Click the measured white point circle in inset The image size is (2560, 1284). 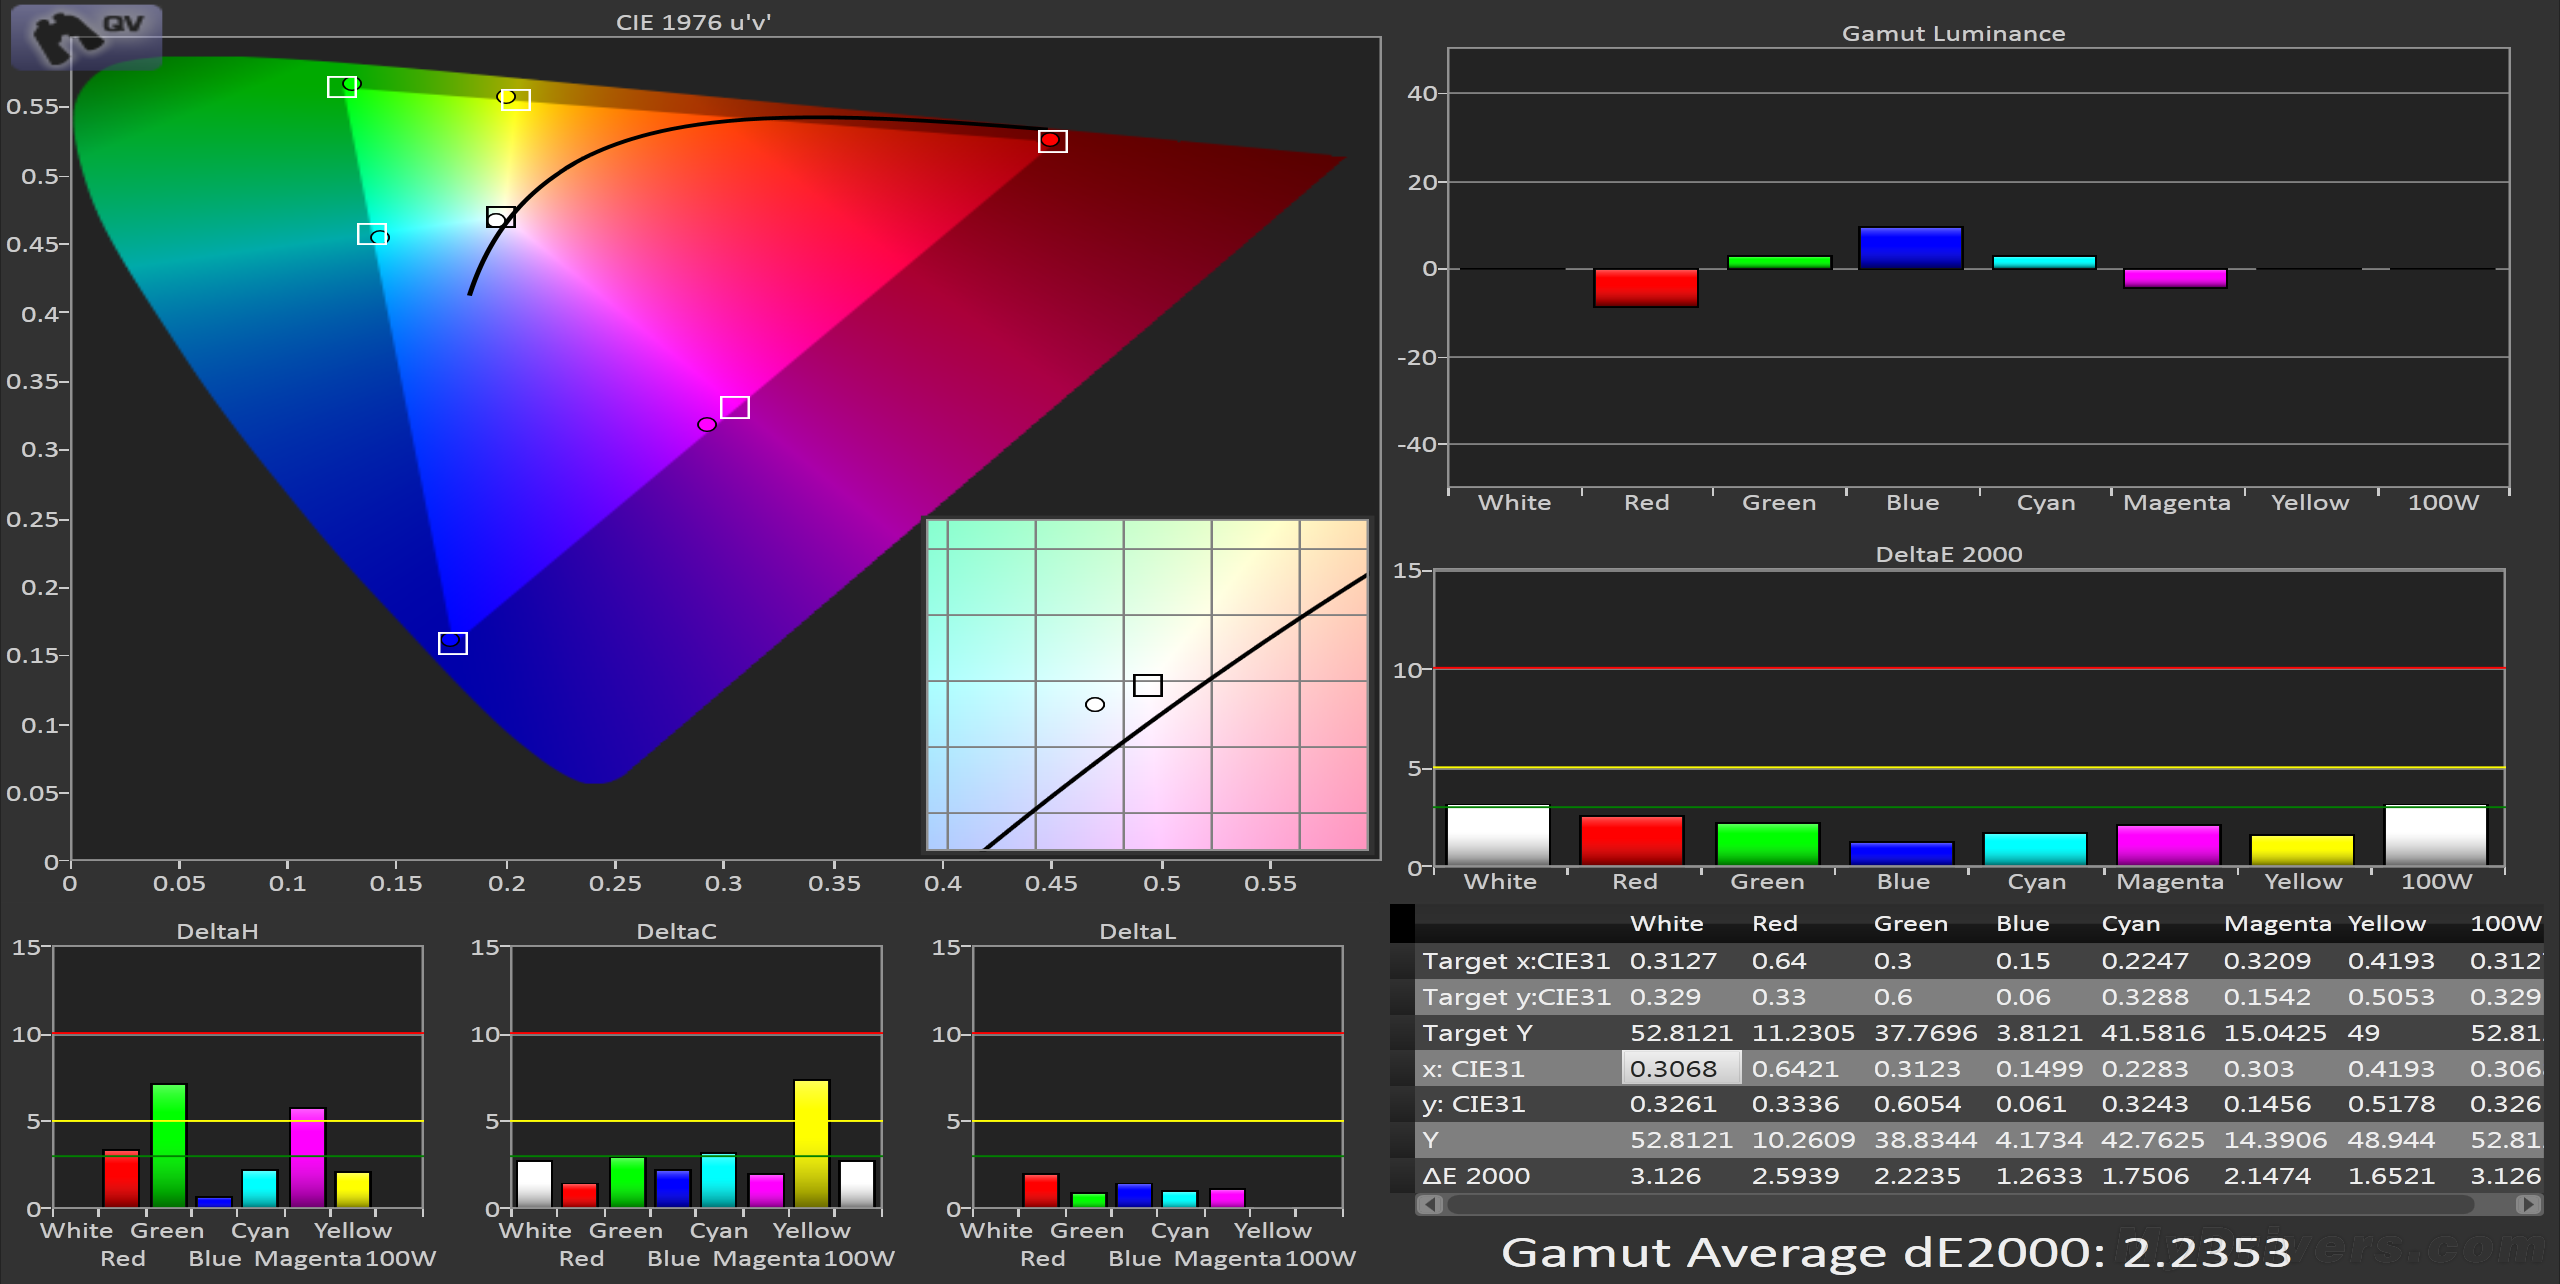click(1095, 705)
